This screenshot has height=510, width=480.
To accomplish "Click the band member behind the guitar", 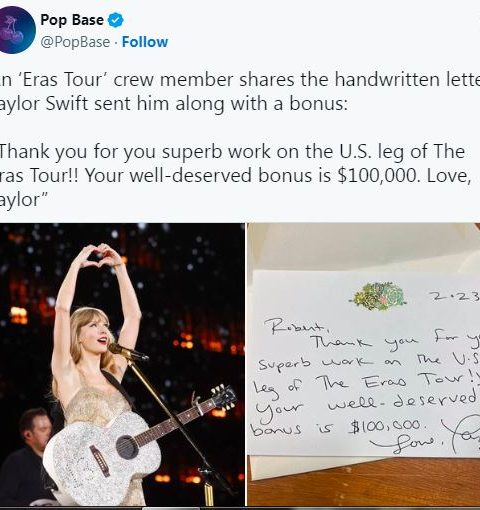I will point(27,455).
